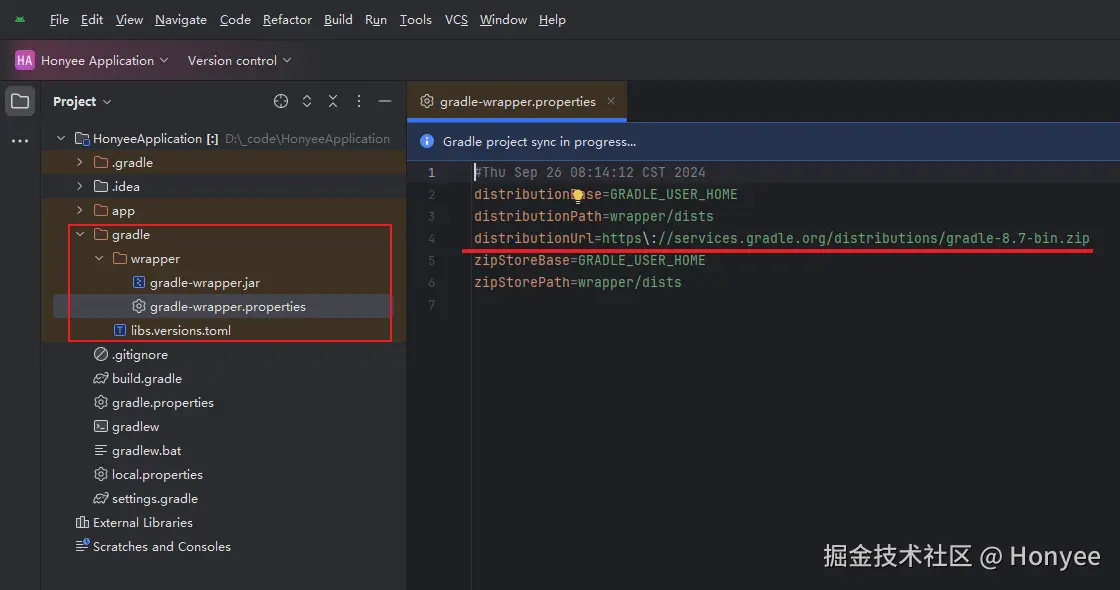Screen dimensions: 1120x590
Task: Click Collapse All icon in Project panel
Action: coord(333,101)
